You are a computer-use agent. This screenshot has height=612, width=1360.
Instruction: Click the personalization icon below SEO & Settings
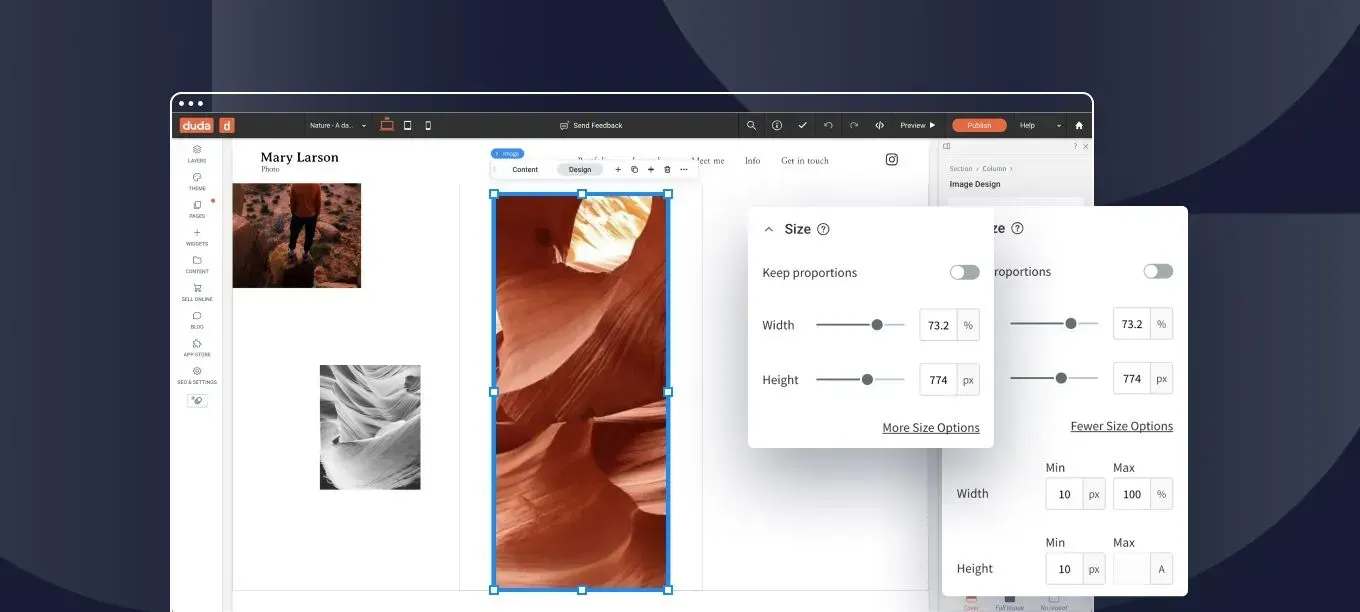coord(197,401)
